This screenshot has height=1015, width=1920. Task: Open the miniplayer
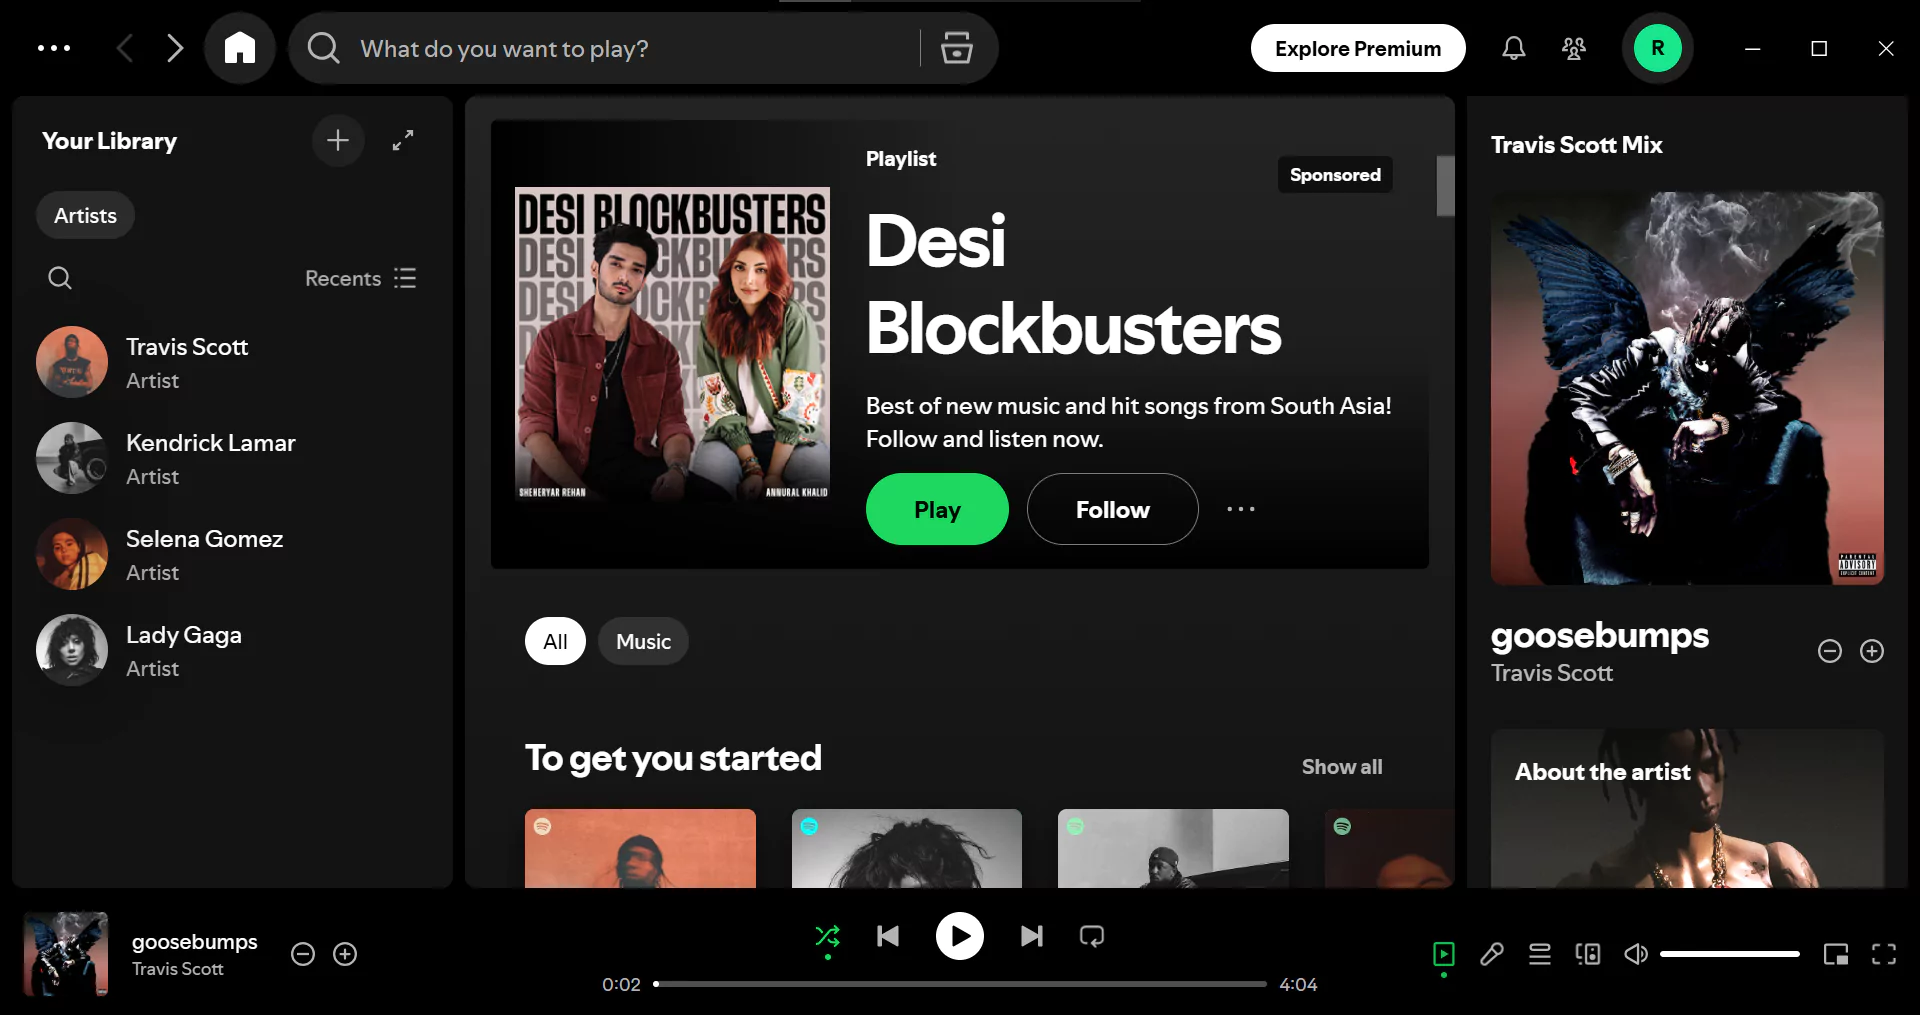[1836, 954]
